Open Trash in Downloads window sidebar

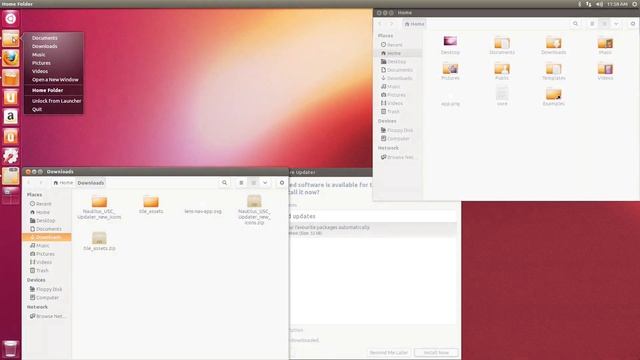39,271
